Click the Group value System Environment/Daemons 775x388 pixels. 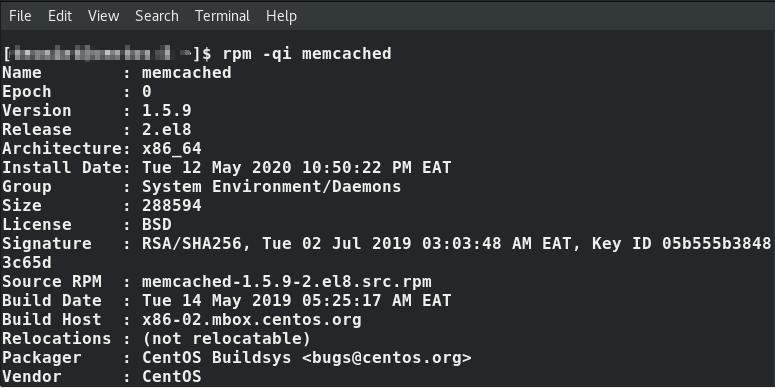click(x=271, y=186)
